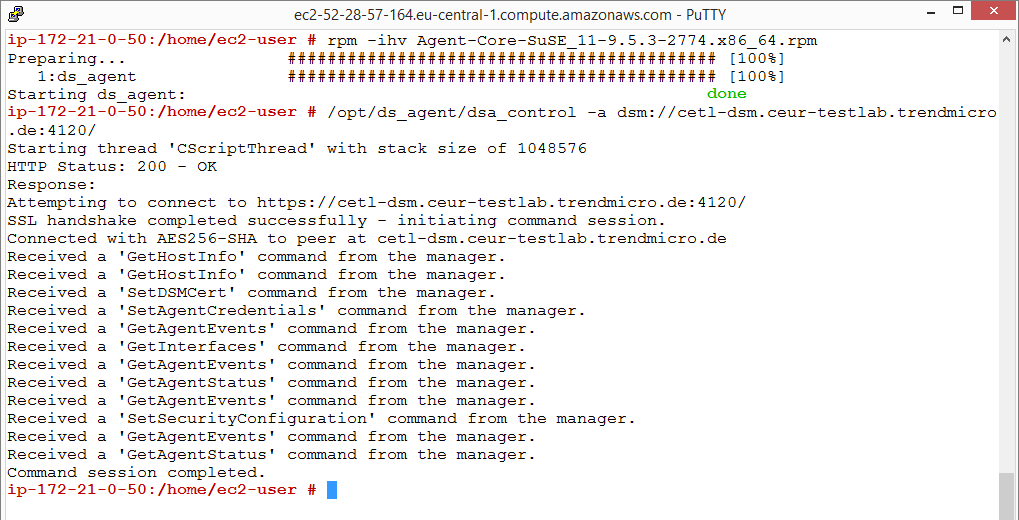This screenshot has height=520, width=1019.
Task: Click the https URL in the connection line
Action: tap(501, 203)
